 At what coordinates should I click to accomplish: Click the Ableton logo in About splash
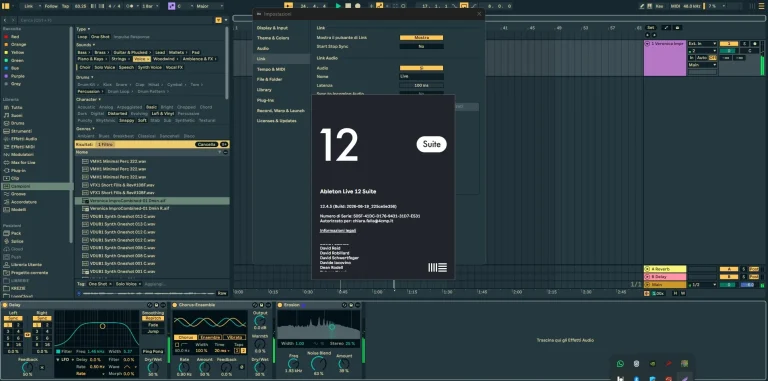point(437,267)
